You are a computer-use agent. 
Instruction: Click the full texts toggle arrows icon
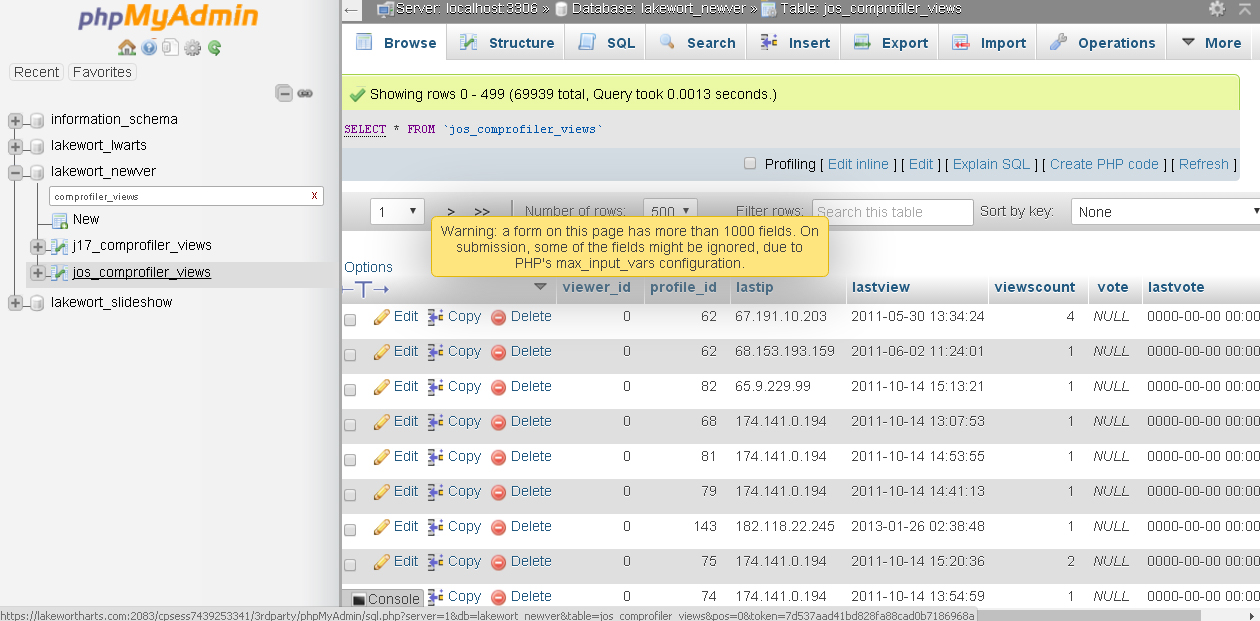click(x=366, y=289)
